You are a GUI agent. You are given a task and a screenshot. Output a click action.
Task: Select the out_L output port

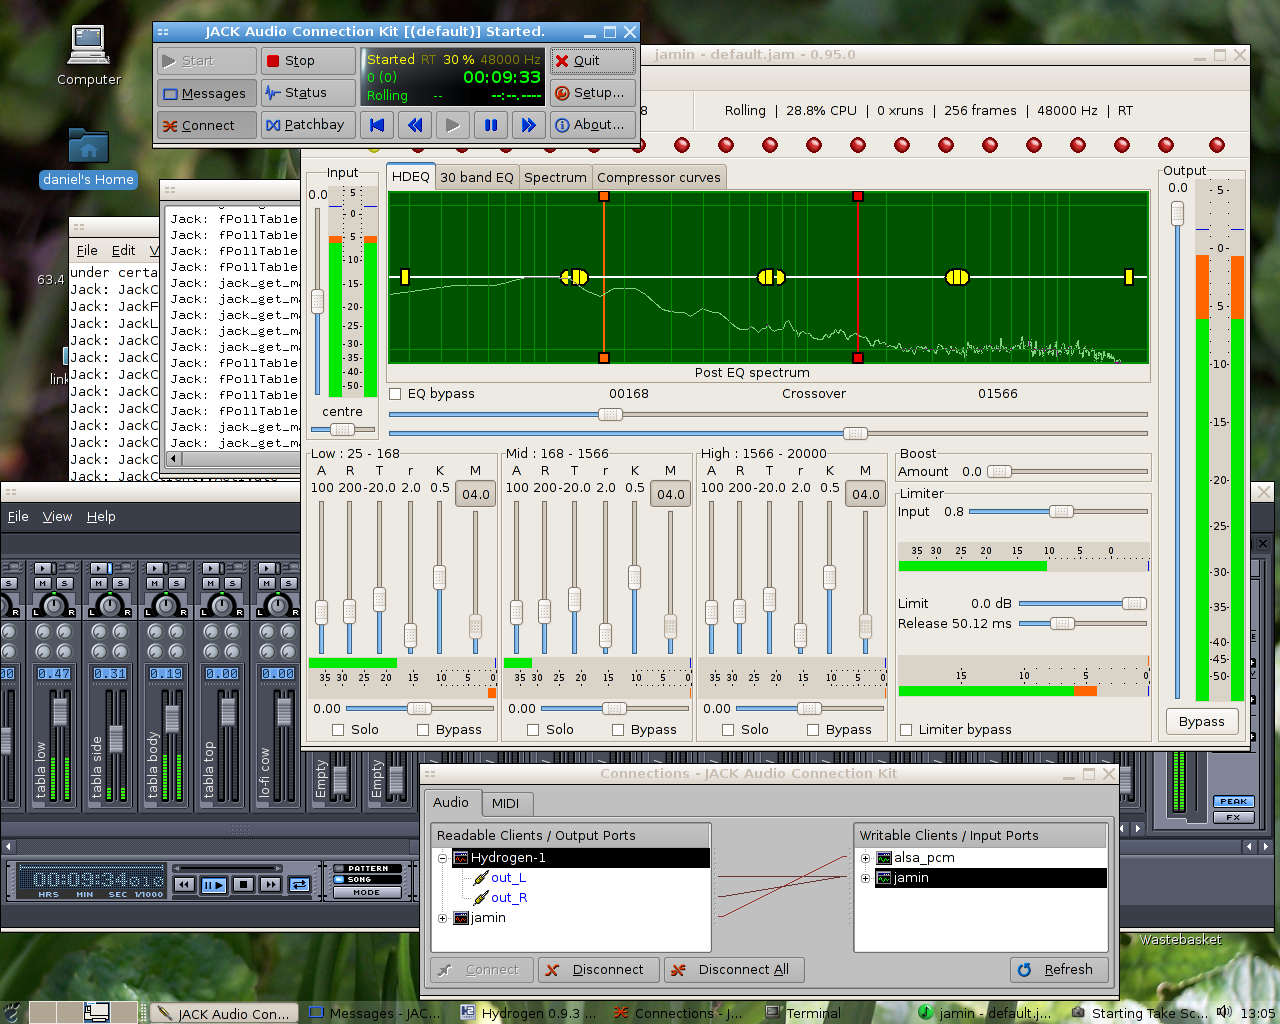point(508,878)
